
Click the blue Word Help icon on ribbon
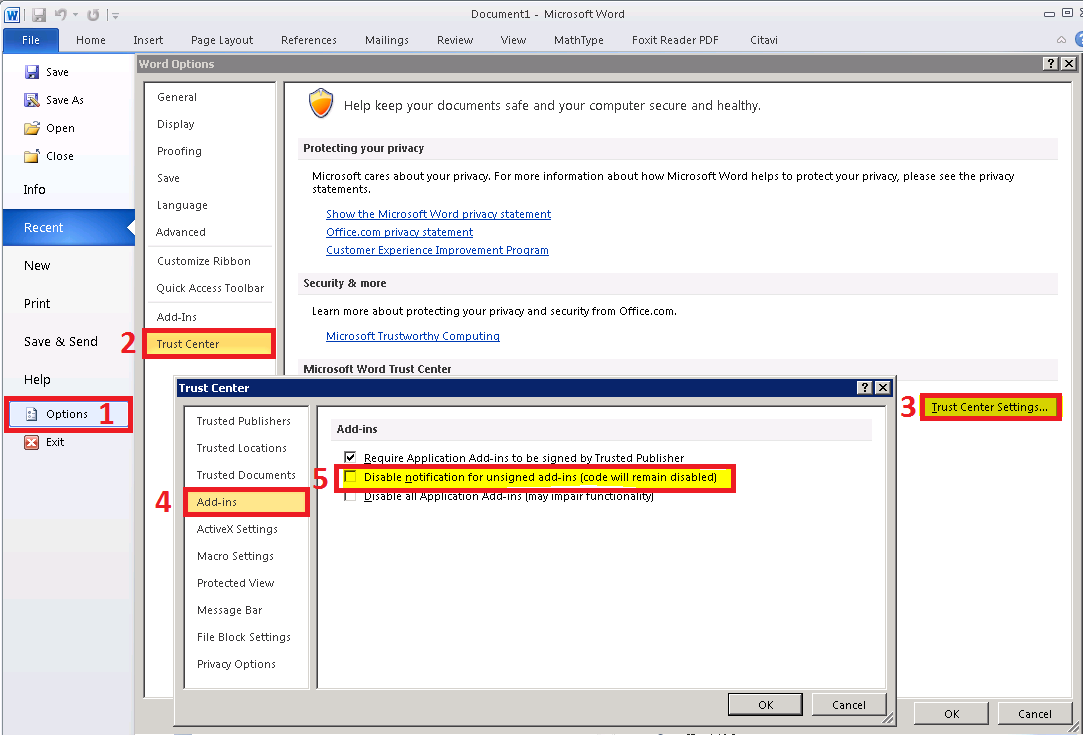click(1077, 40)
